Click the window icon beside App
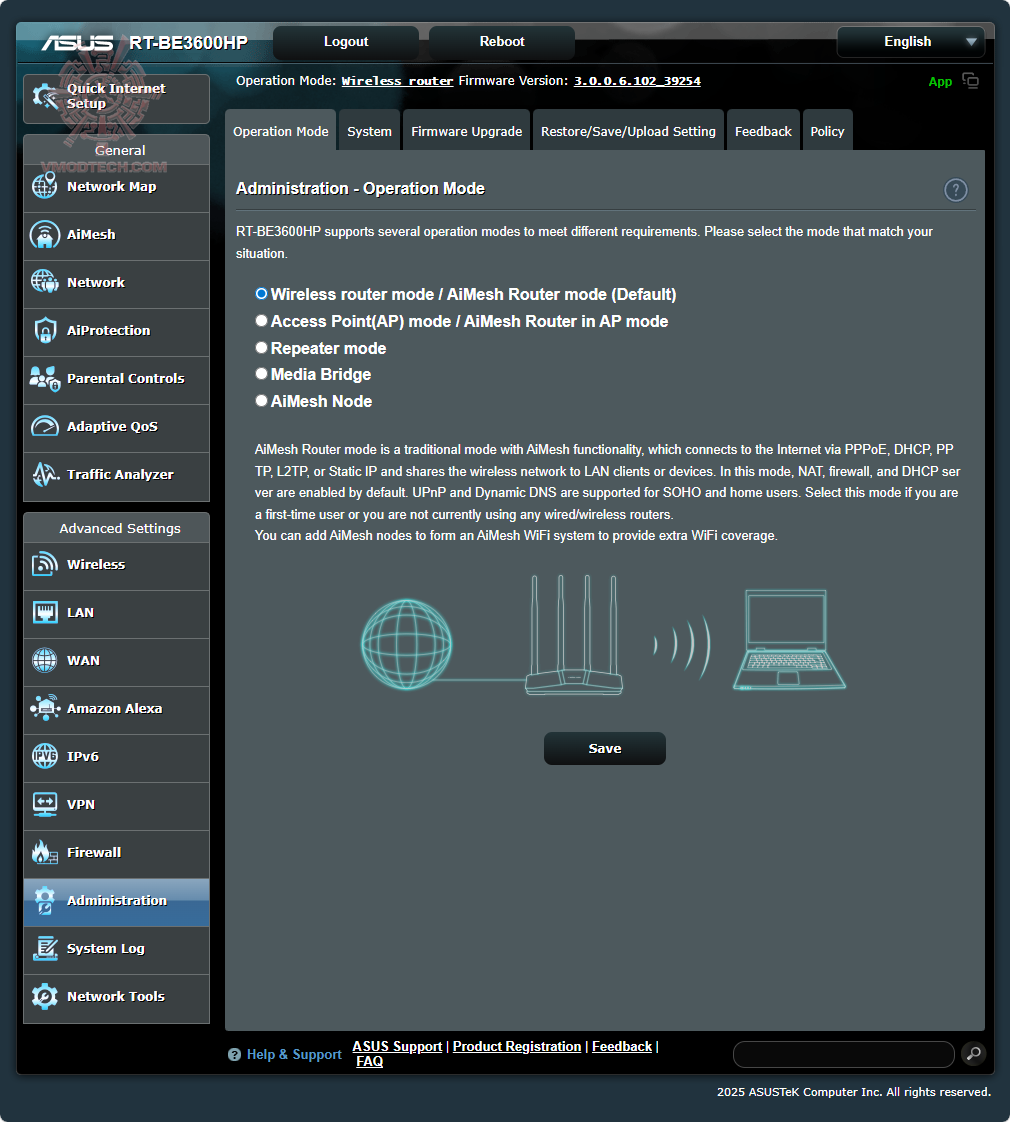This screenshot has width=1010, height=1122. click(971, 80)
